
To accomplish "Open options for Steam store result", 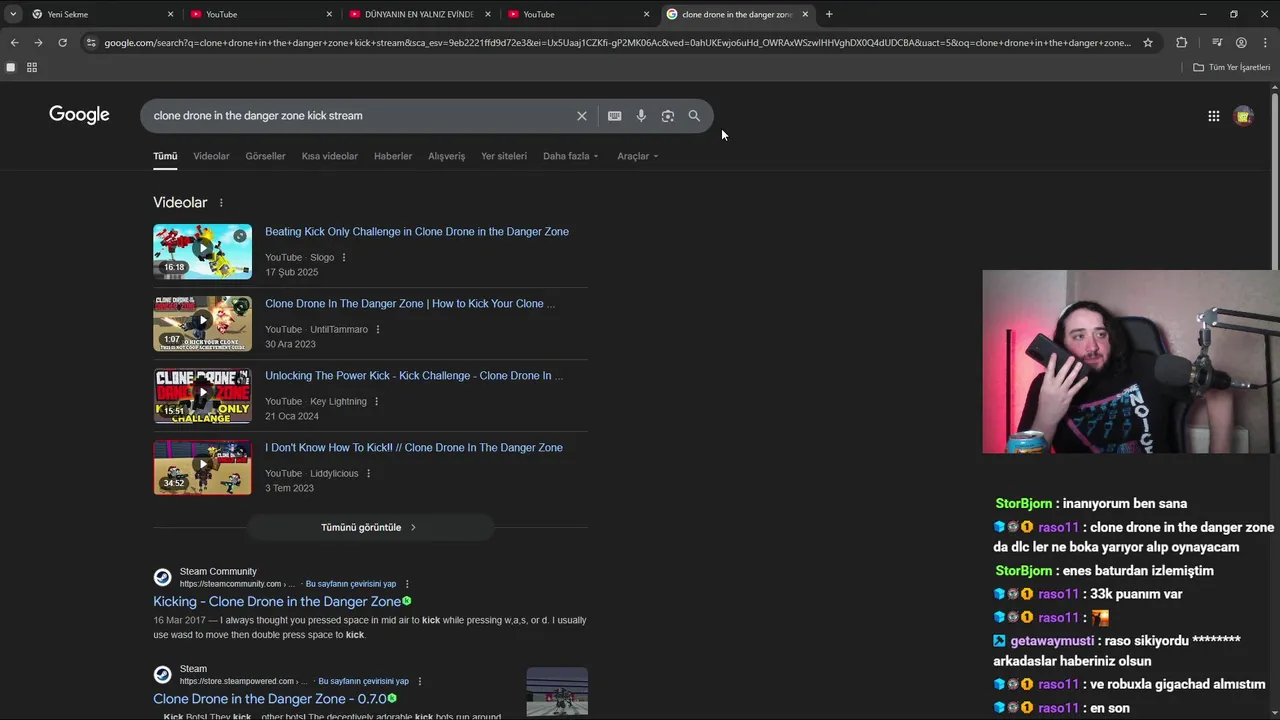I will (x=419, y=682).
